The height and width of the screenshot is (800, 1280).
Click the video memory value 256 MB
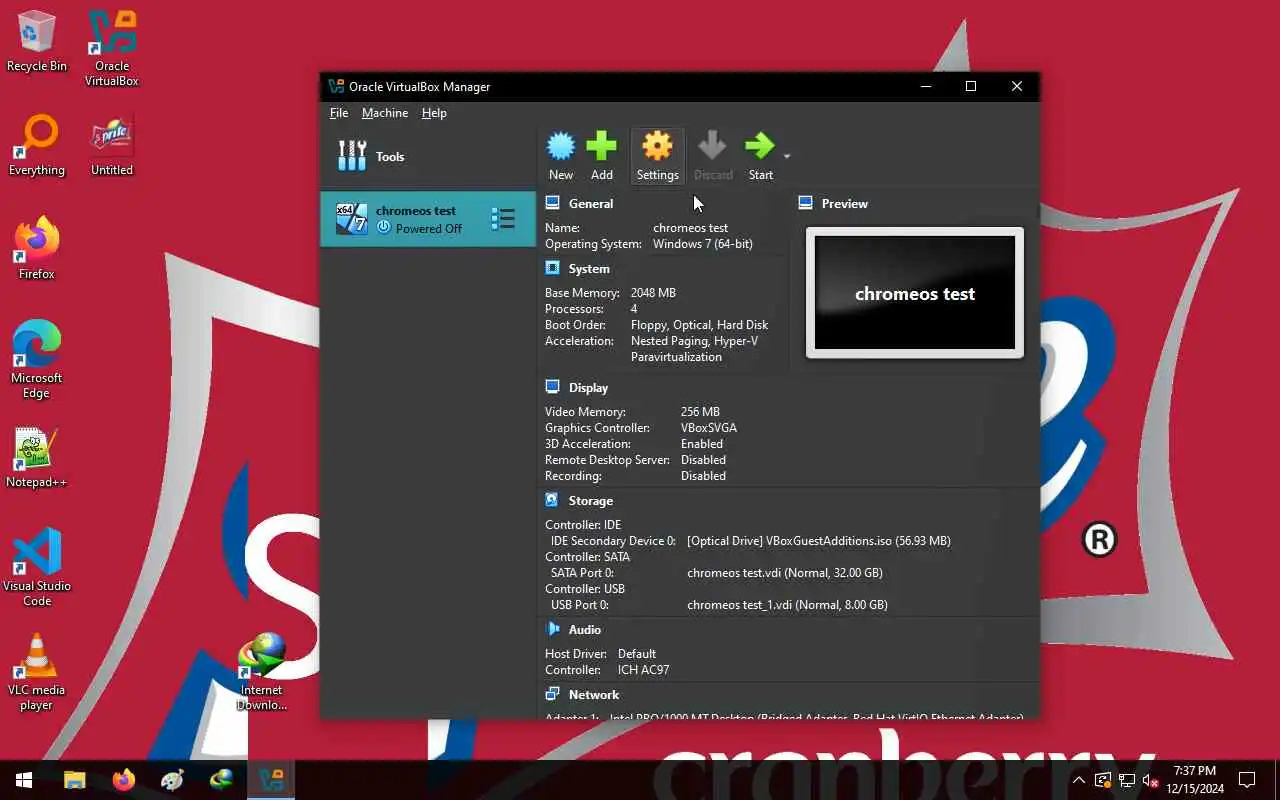[700, 412]
